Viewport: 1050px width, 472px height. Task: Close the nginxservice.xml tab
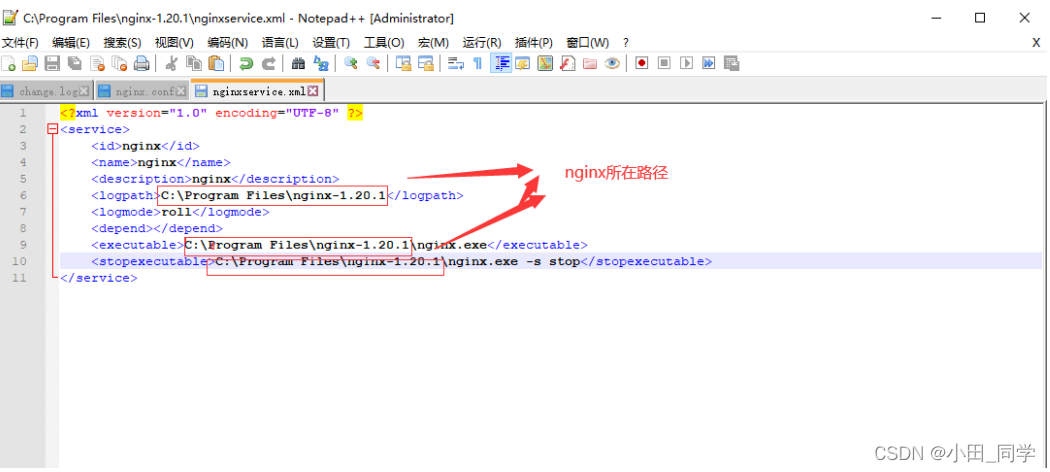point(313,91)
